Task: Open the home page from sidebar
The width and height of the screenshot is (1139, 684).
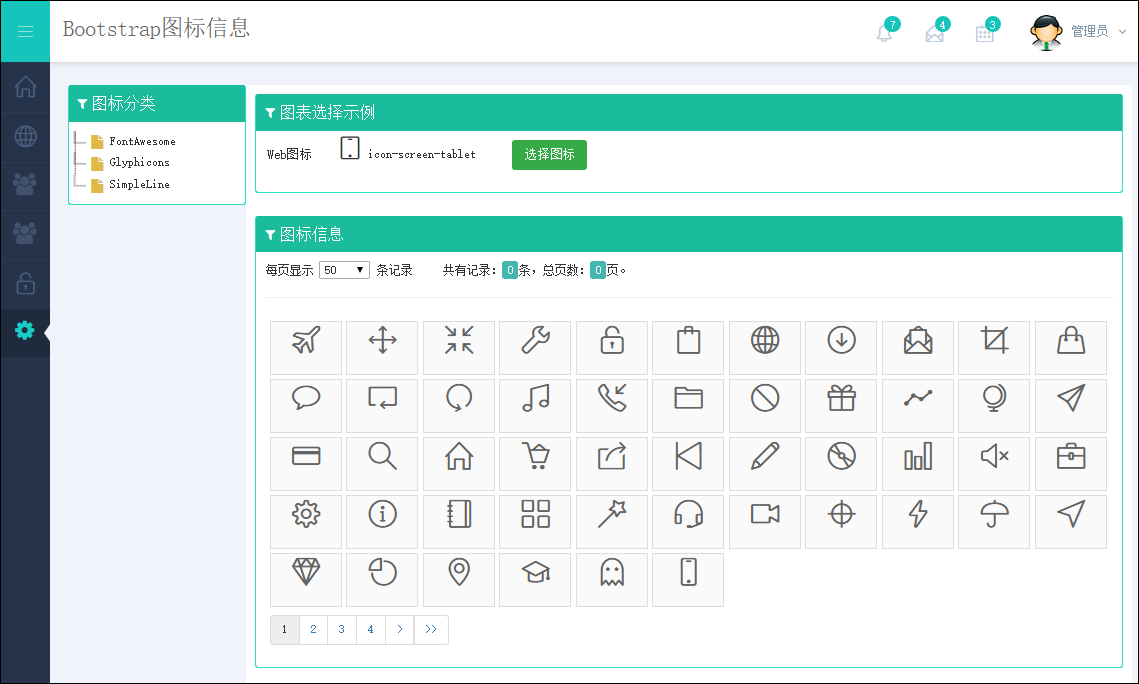Action: (25, 87)
